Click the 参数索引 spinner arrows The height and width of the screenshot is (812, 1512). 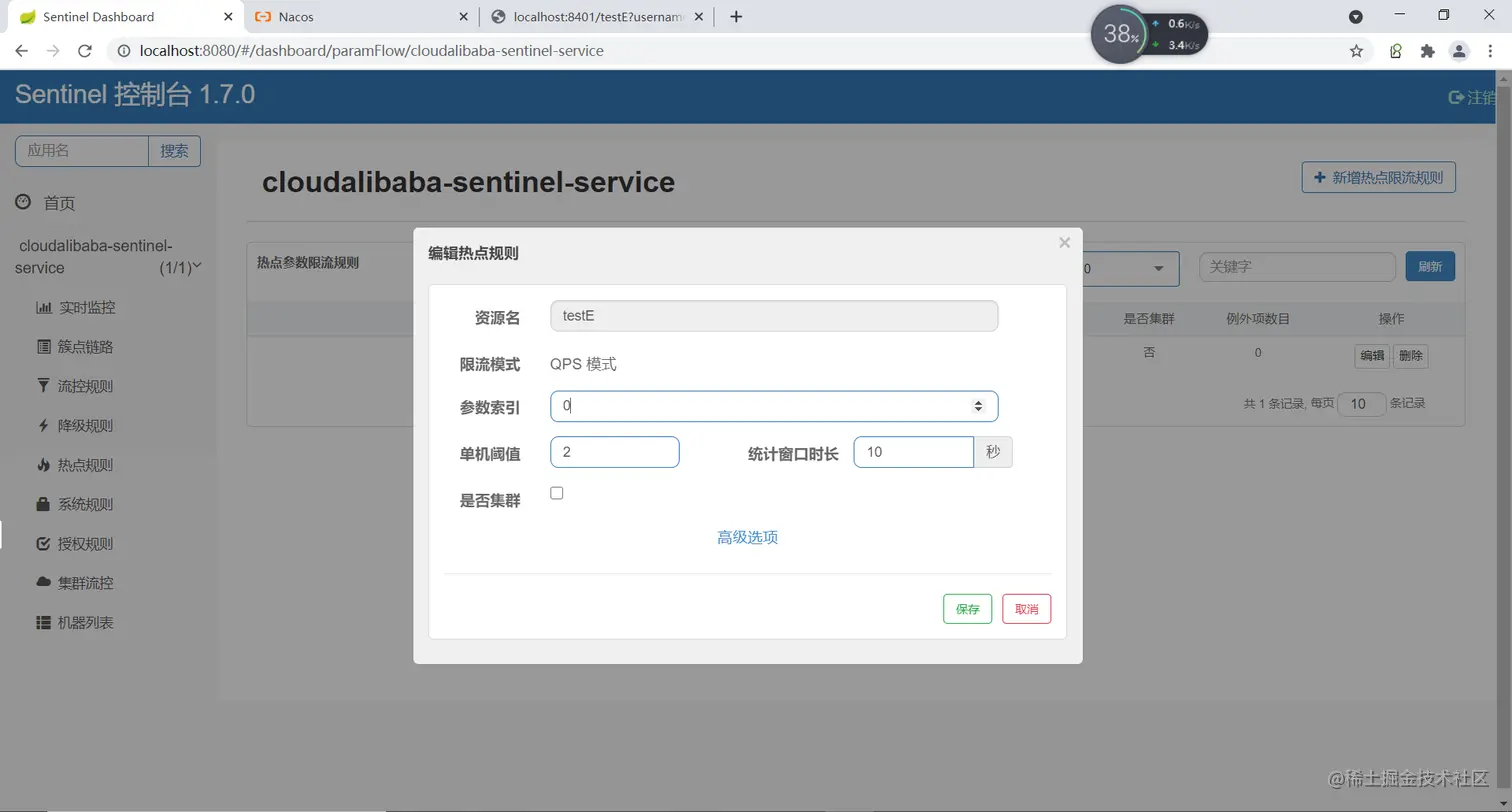978,406
